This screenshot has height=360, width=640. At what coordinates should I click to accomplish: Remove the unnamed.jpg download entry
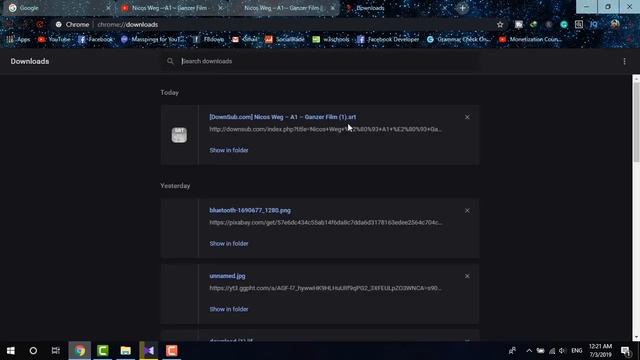[467, 276]
